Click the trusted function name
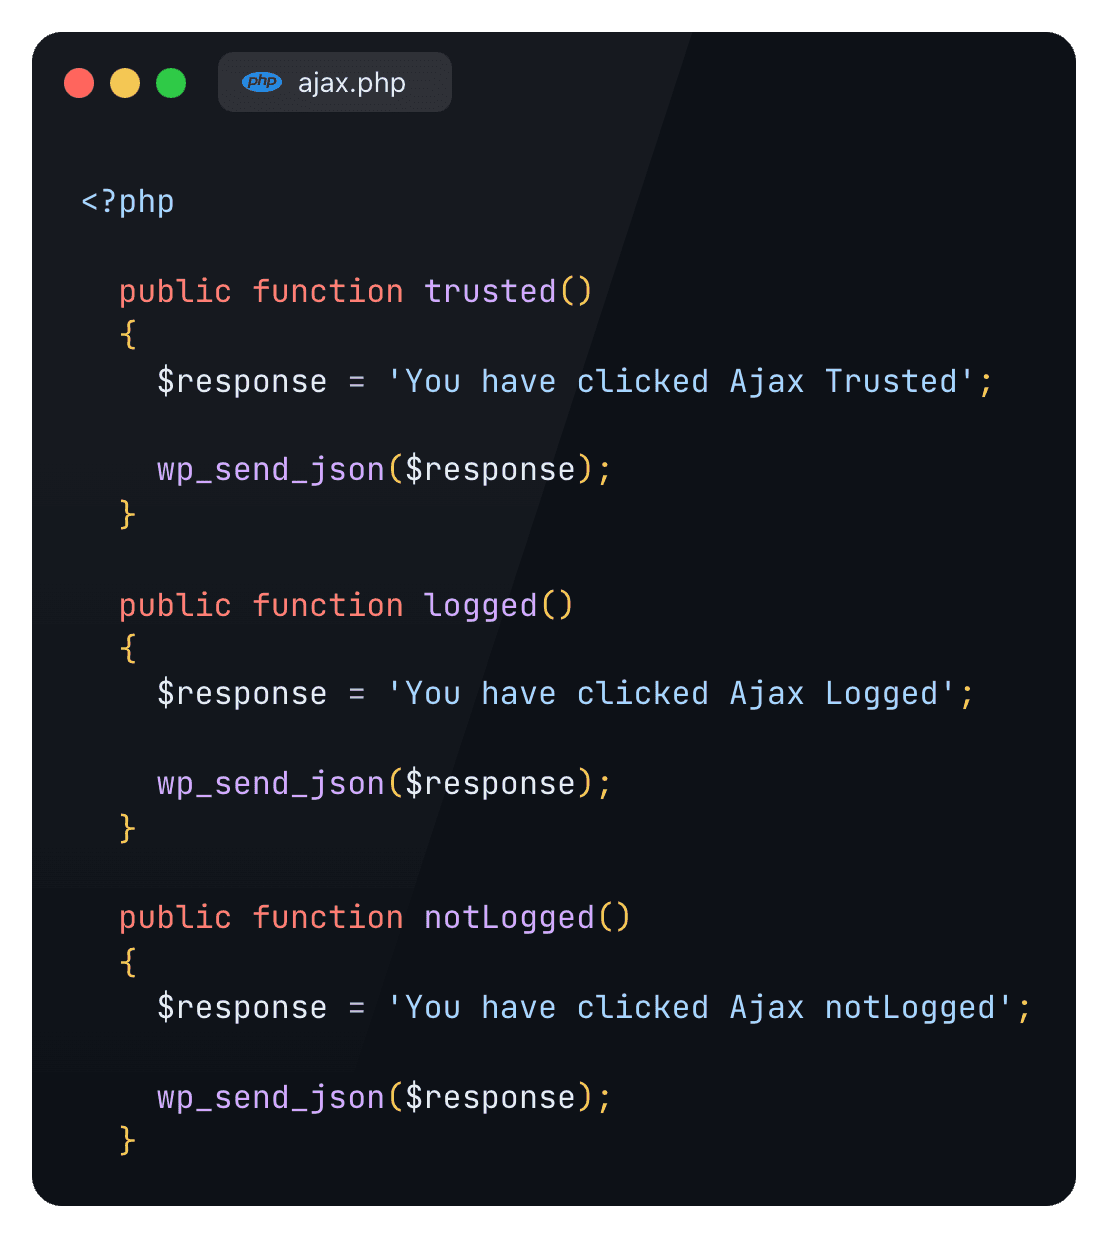 (x=490, y=291)
